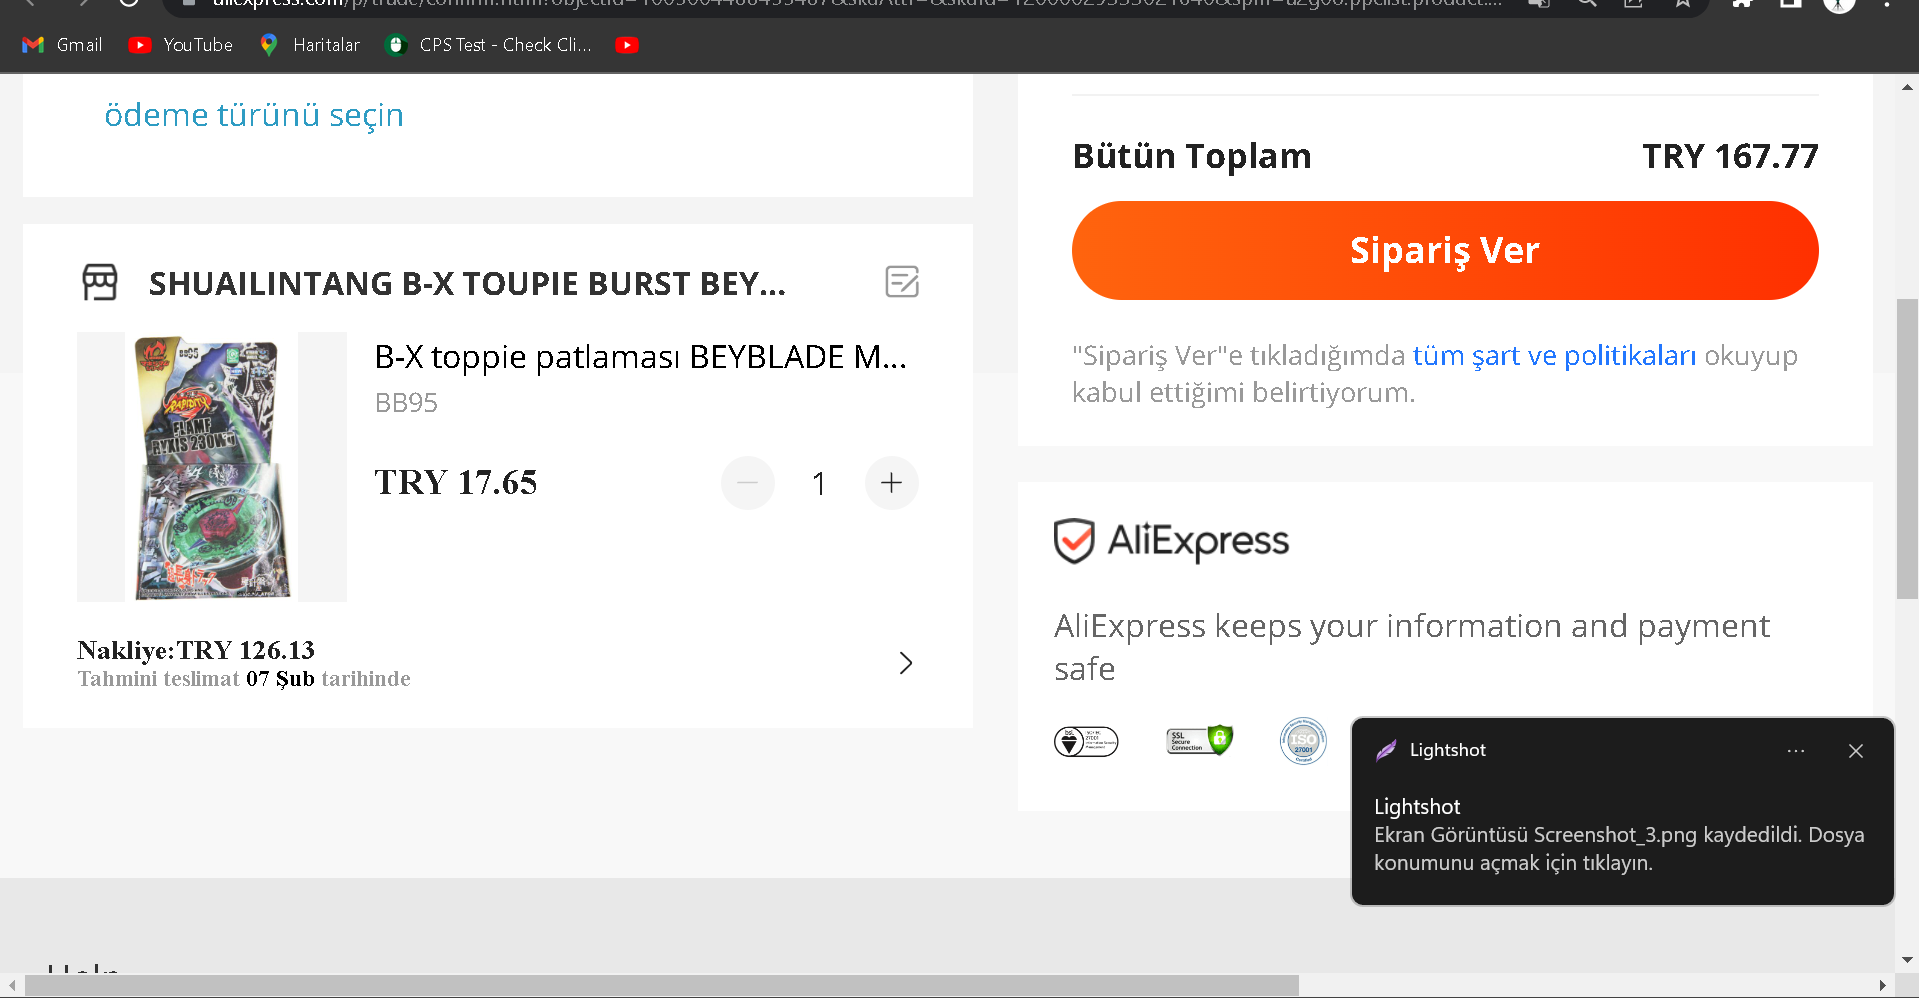The image size is (1919, 998).
Task: Open the Gmail bookmark
Action: point(62,45)
